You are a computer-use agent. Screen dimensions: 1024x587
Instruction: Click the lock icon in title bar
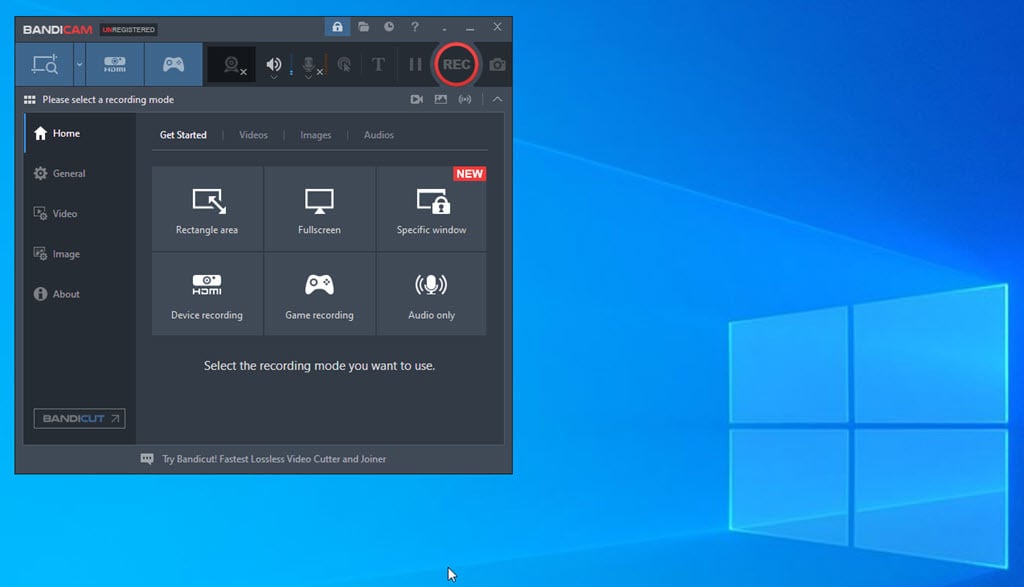337,27
